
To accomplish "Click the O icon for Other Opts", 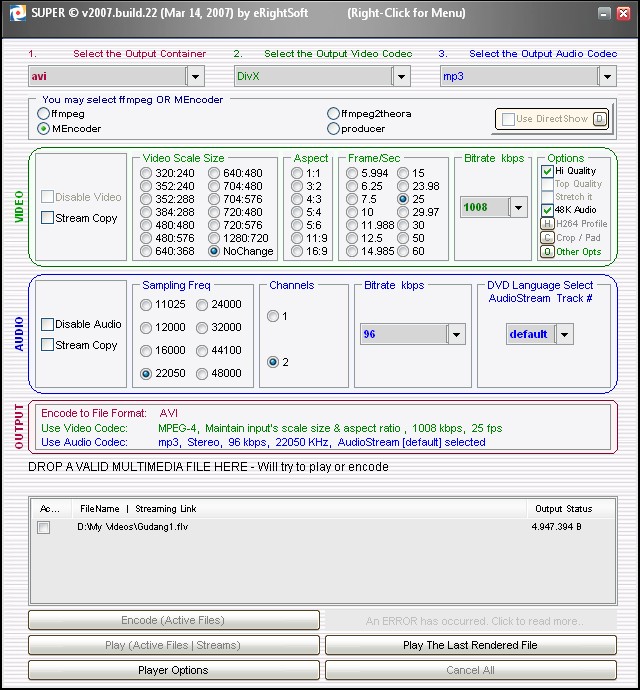I will tap(547, 252).
